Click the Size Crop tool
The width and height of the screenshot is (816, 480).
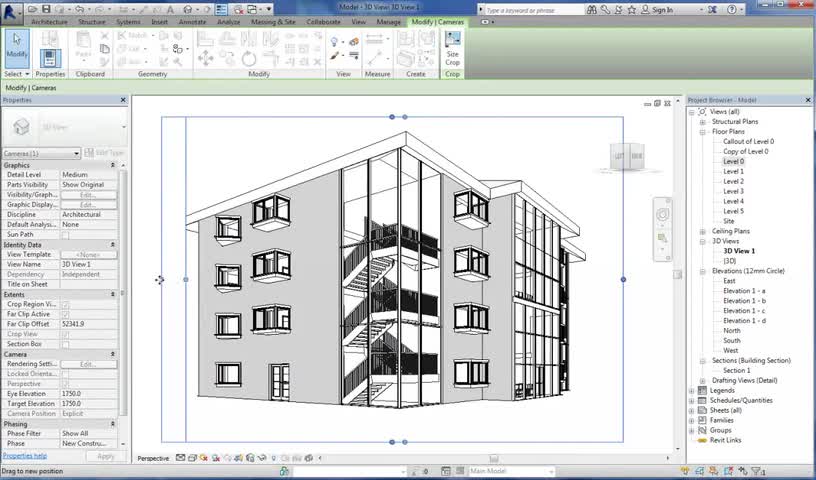point(452,48)
